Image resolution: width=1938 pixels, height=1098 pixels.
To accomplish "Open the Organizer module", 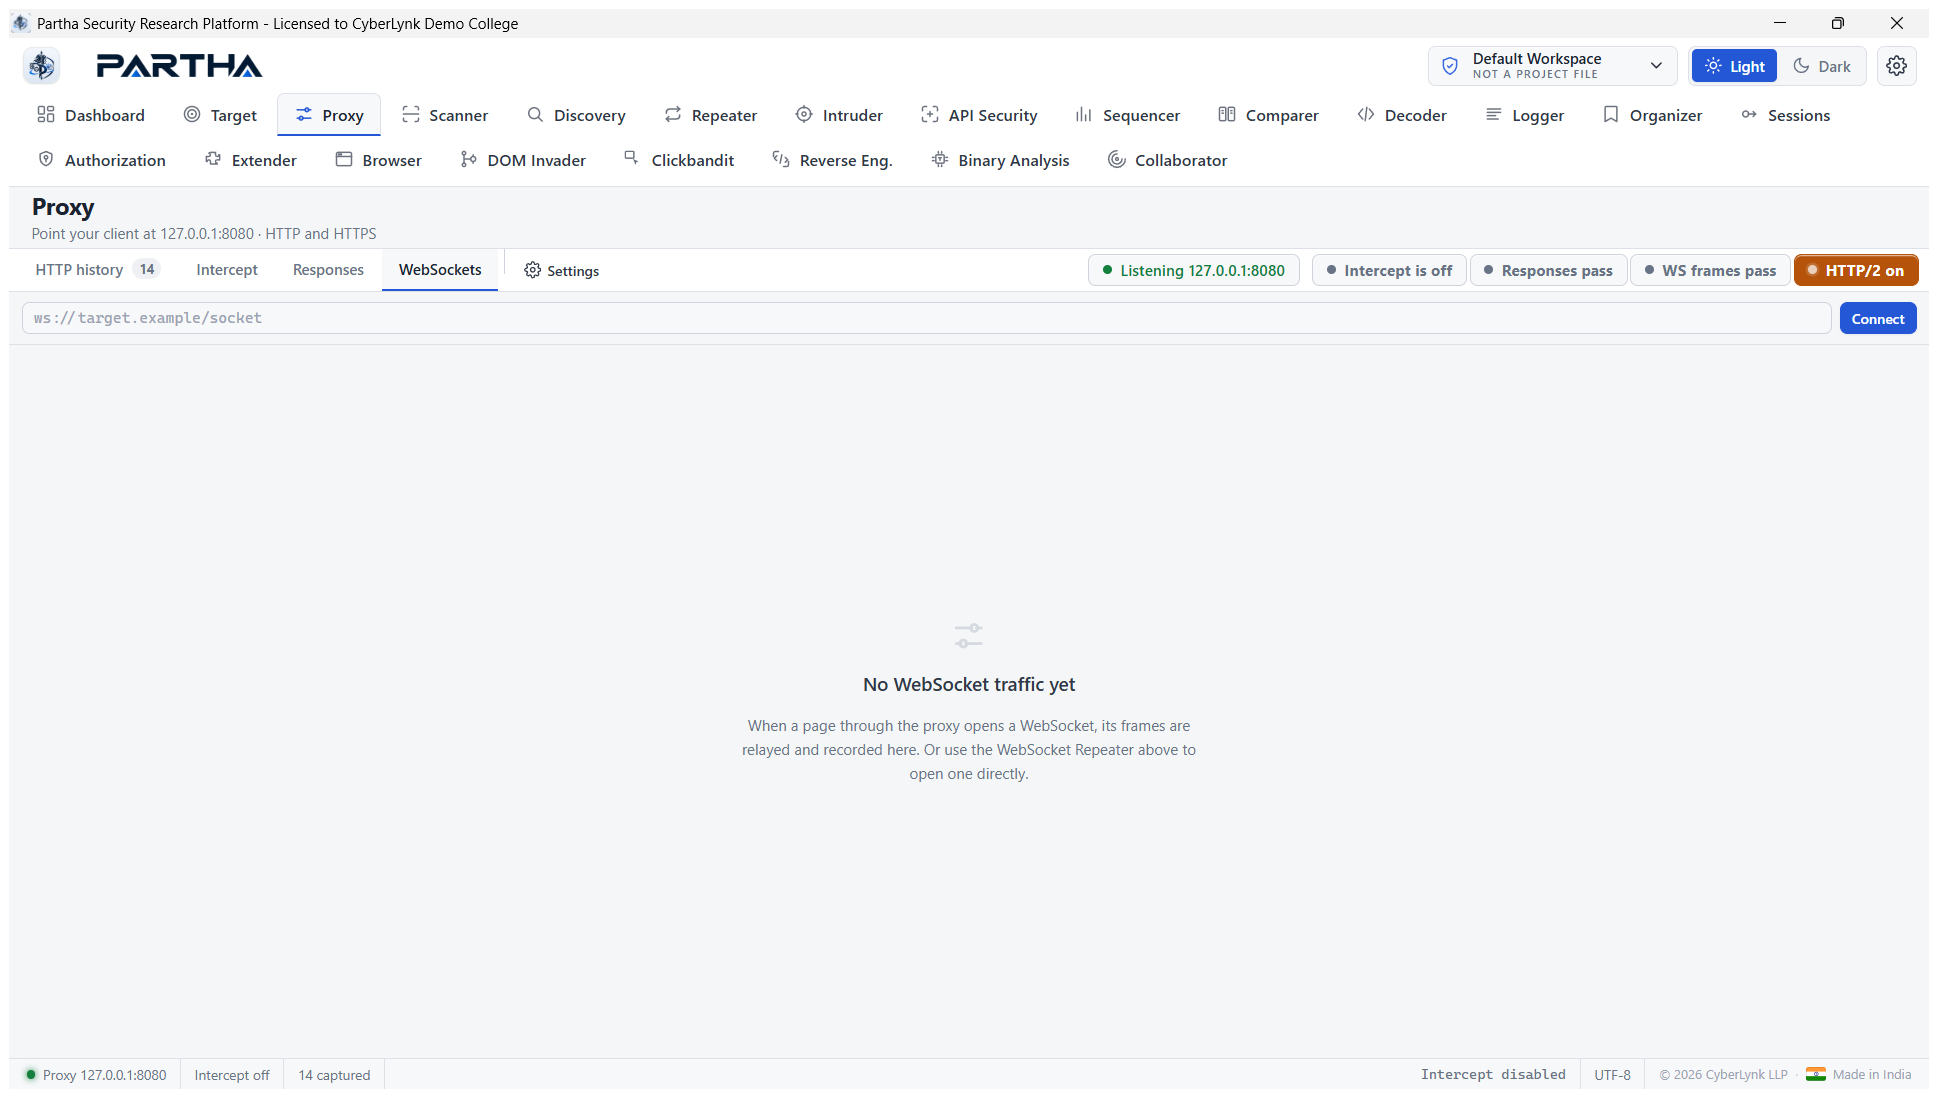I will (1652, 115).
